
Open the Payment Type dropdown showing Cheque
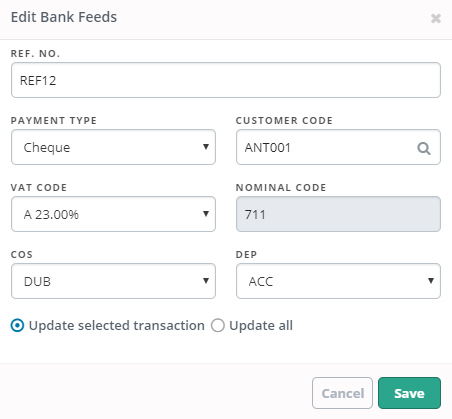pyautogui.click(x=113, y=147)
